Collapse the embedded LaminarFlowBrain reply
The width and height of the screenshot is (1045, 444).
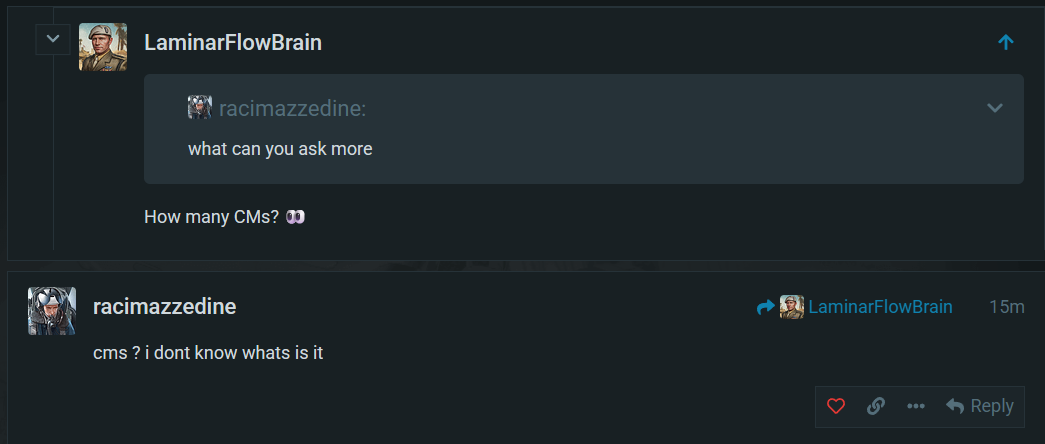pyautogui.click(x=52, y=39)
